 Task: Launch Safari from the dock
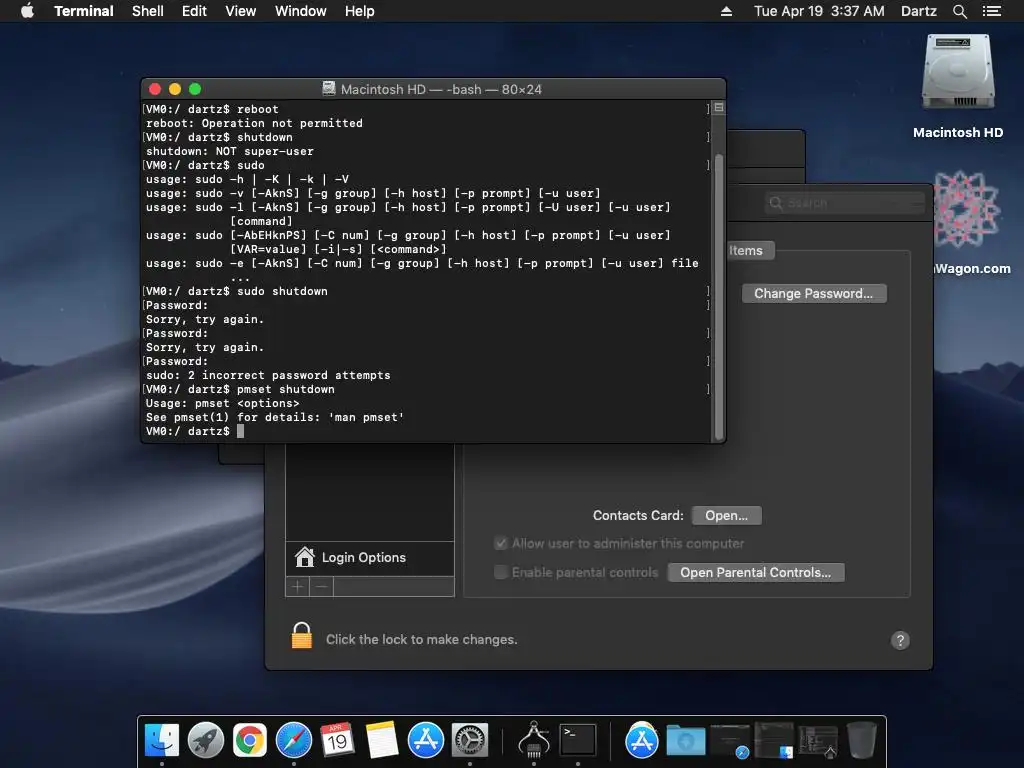[x=294, y=741]
